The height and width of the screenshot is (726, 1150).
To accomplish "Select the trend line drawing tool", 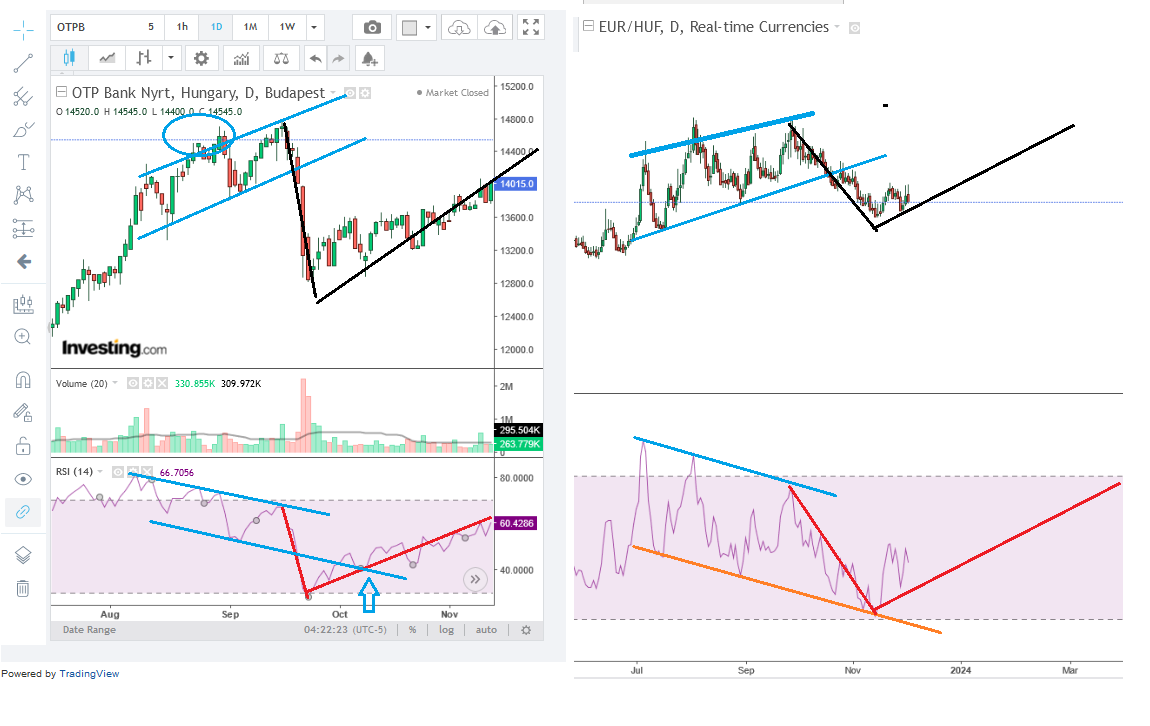I will point(22,64).
